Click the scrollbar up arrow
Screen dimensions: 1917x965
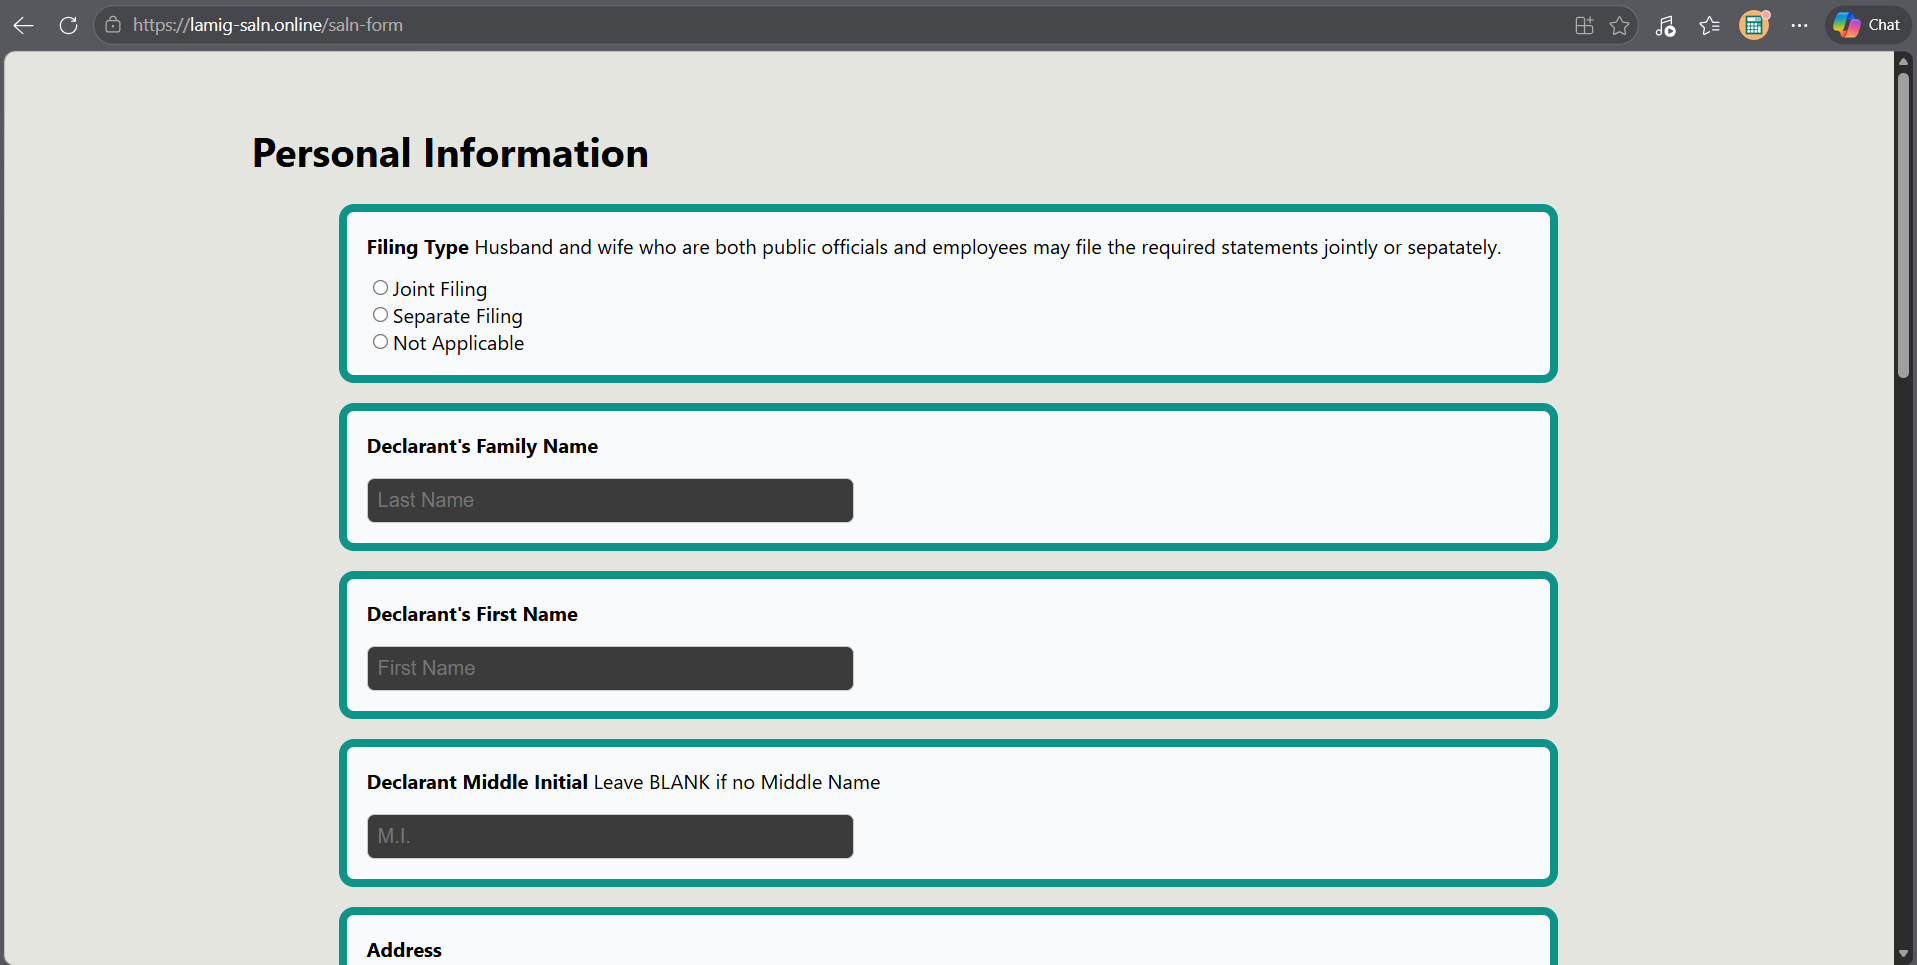click(x=1904, y=62)
